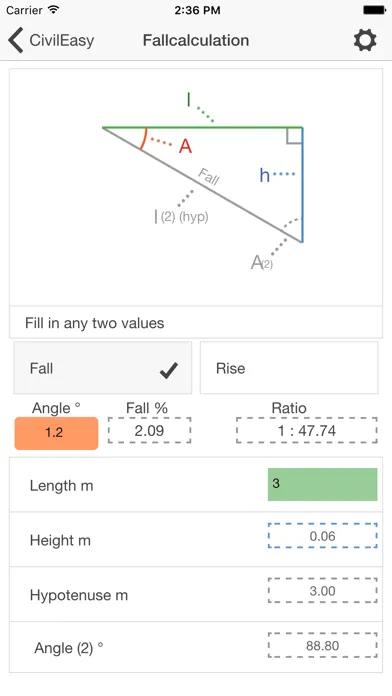
Task: Tap the Height value 0.06
Action: coord(322,536)
